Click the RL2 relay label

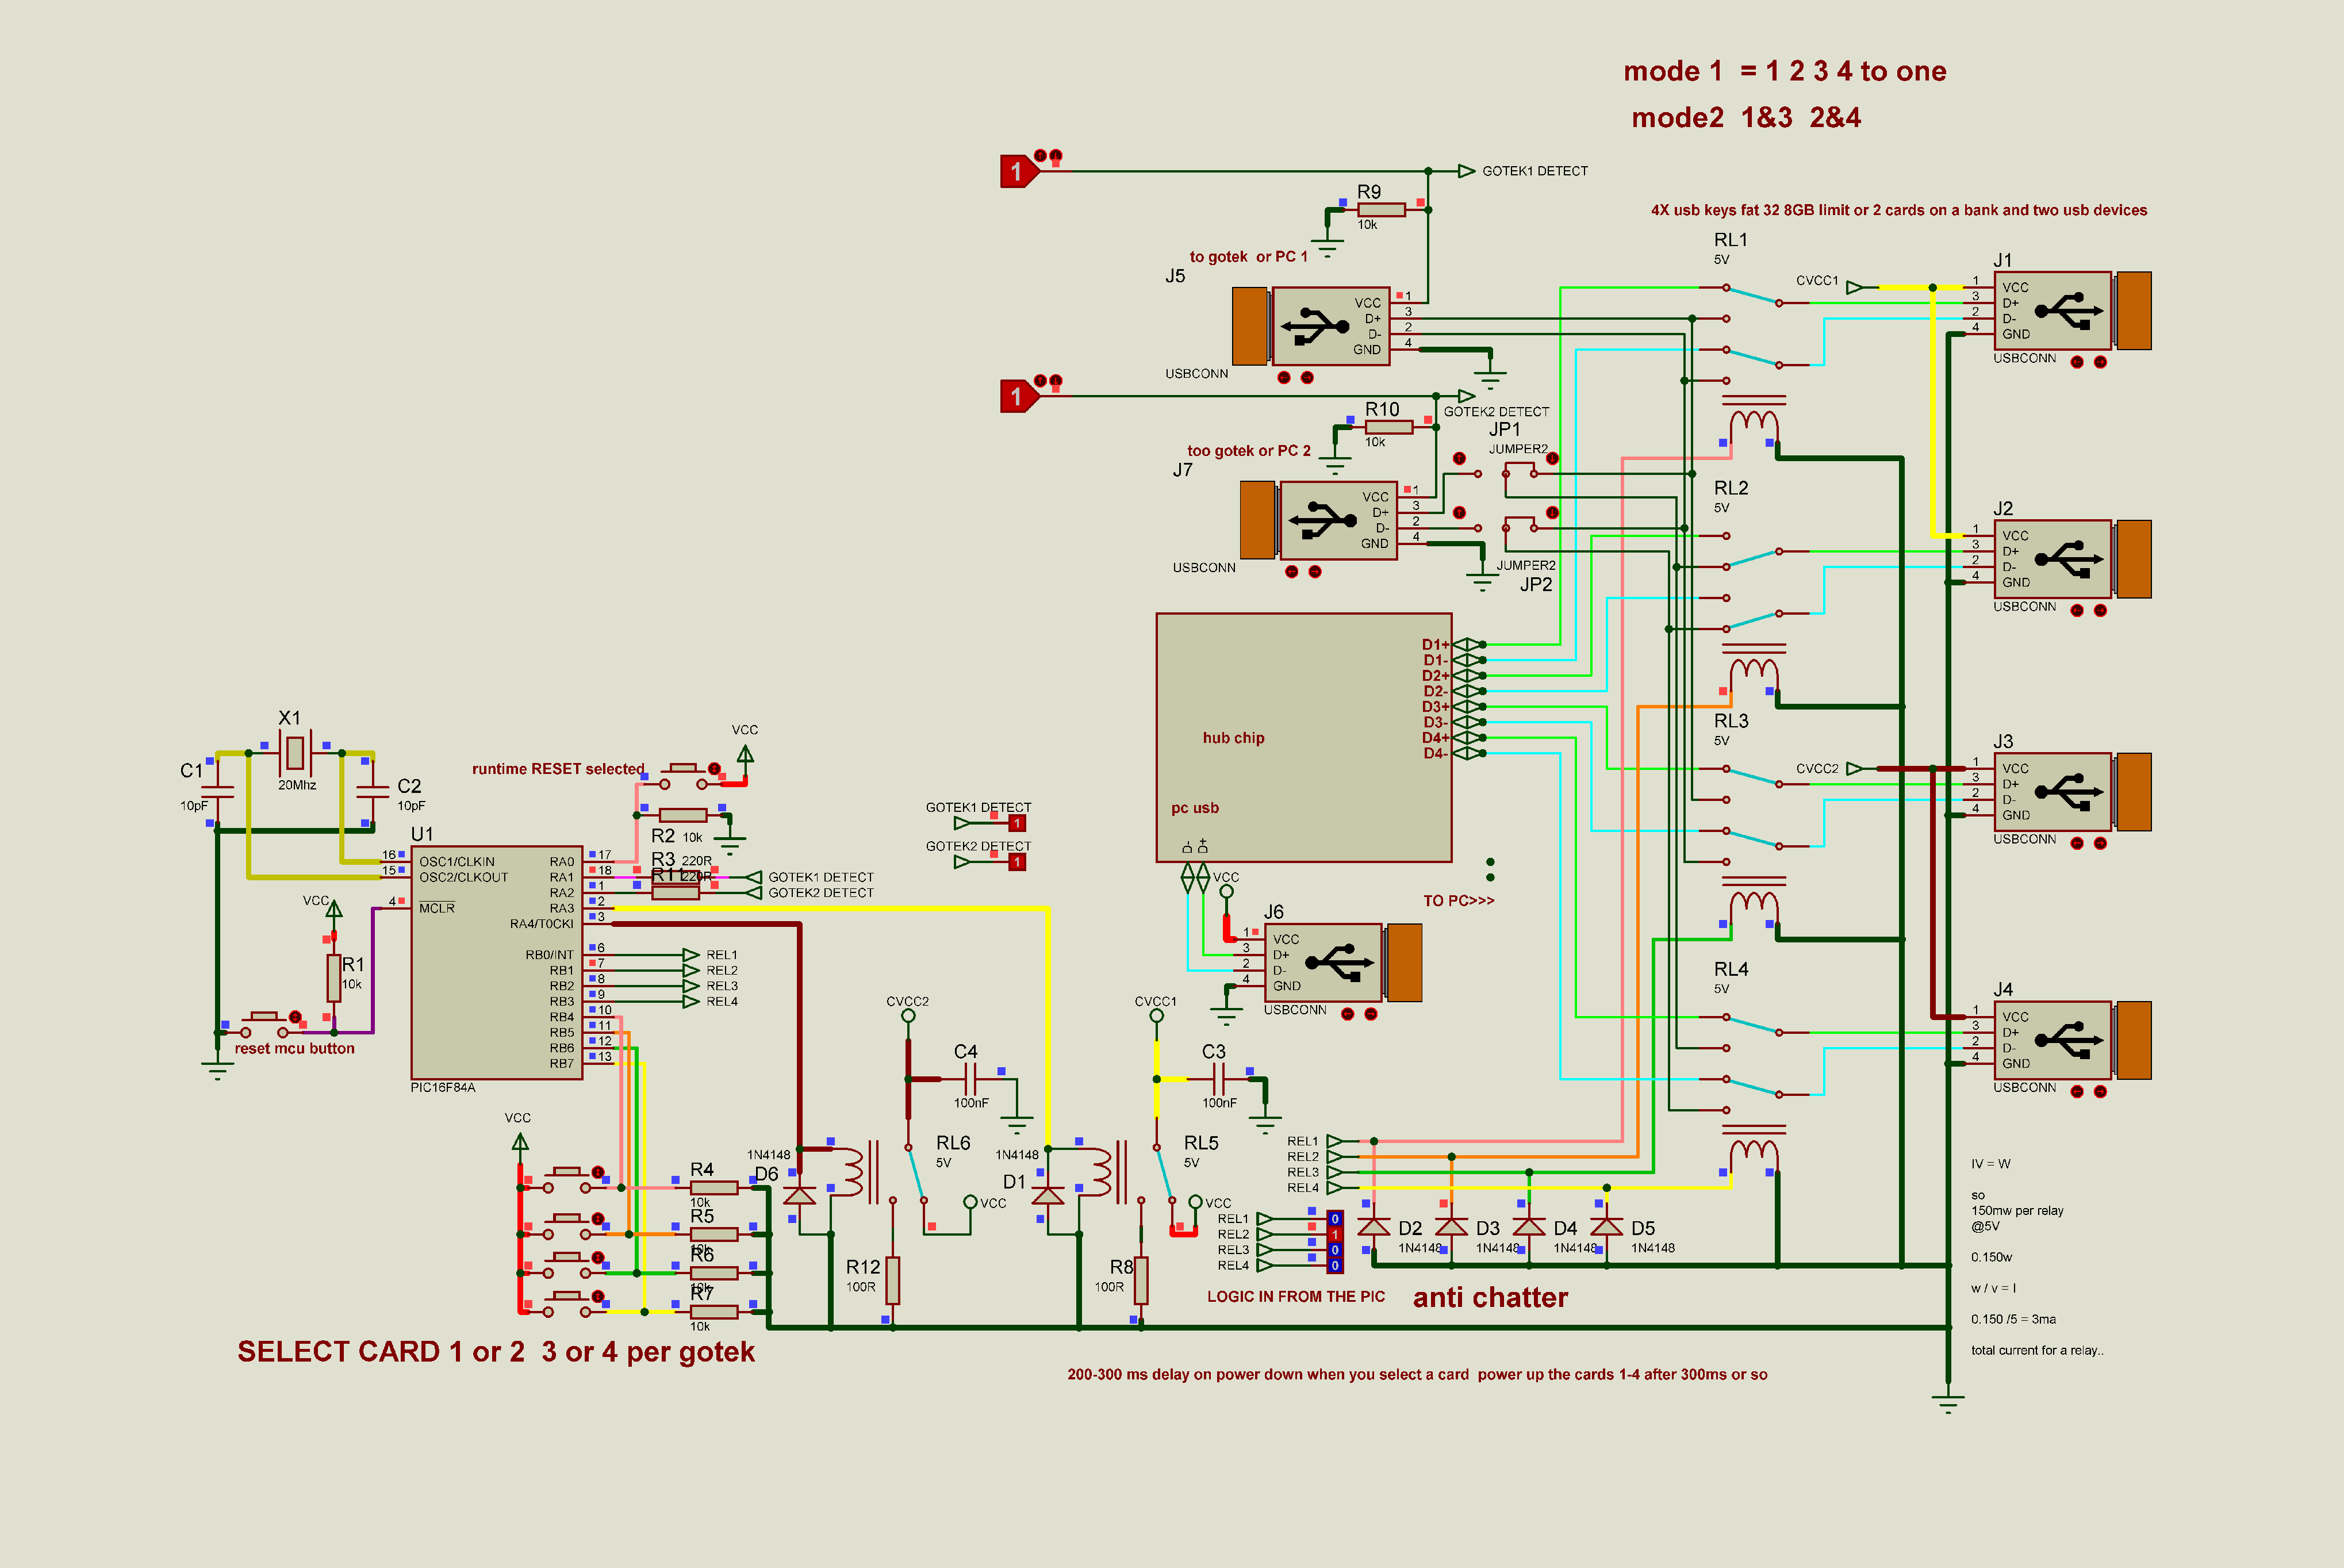(1731, 488)
